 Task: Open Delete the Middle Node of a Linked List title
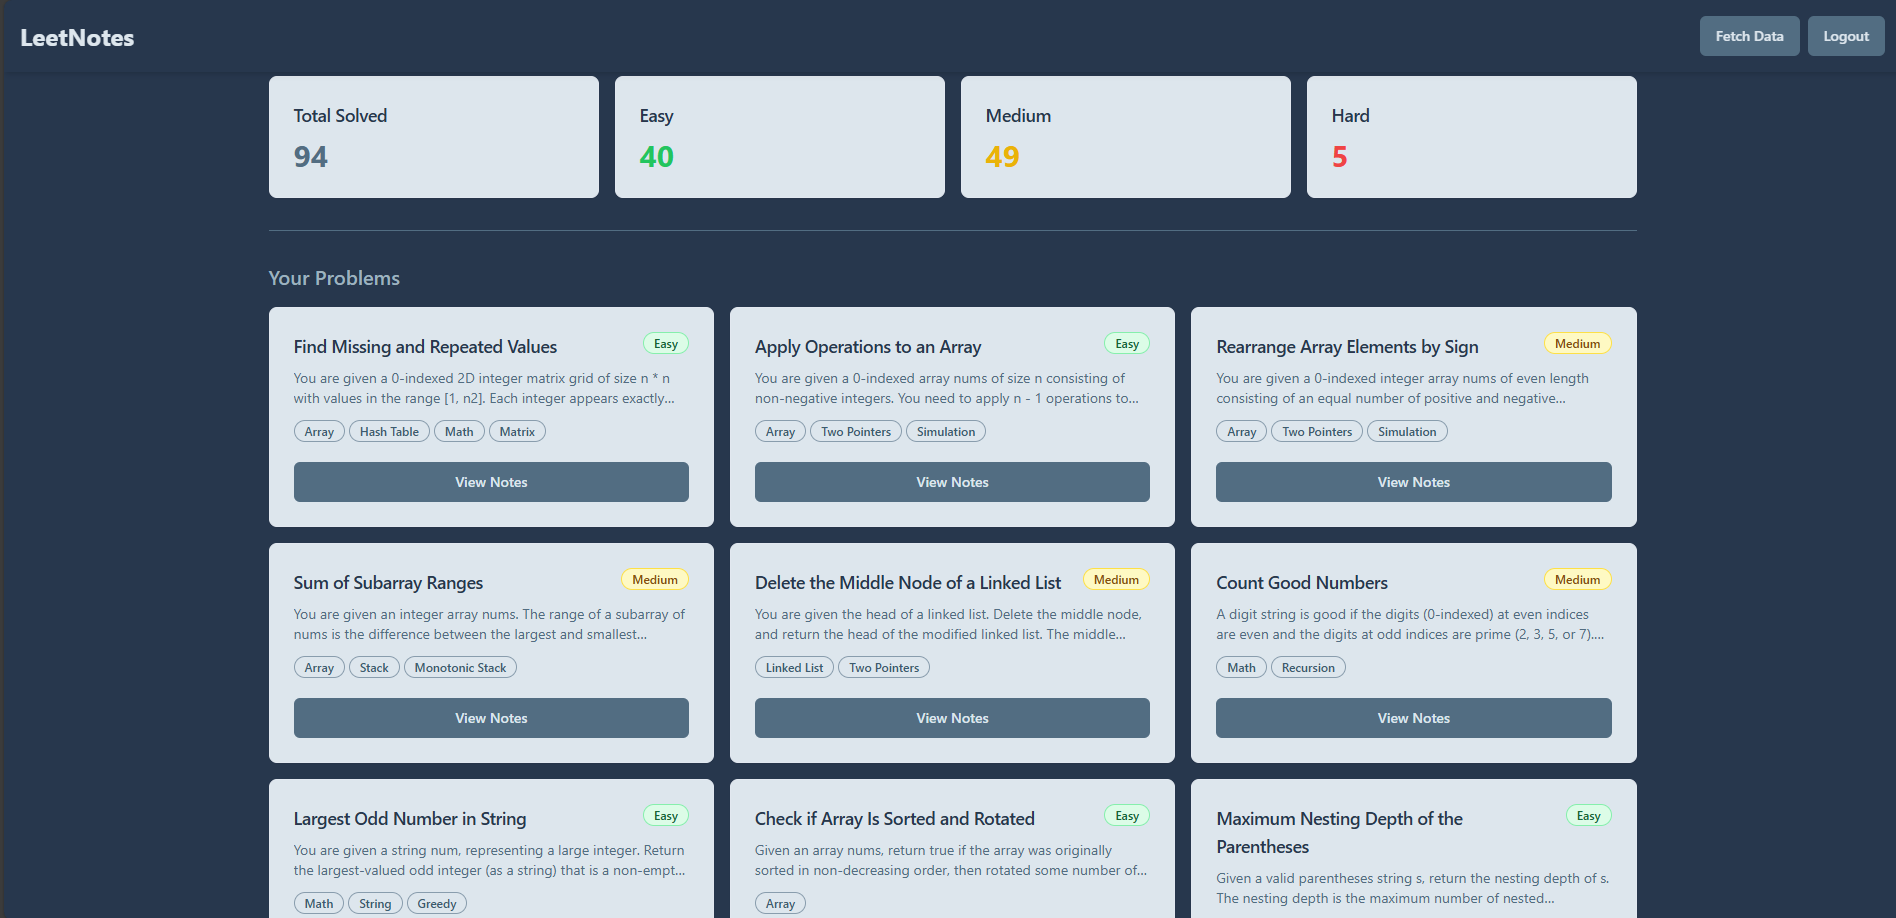(x=908, y=583)
